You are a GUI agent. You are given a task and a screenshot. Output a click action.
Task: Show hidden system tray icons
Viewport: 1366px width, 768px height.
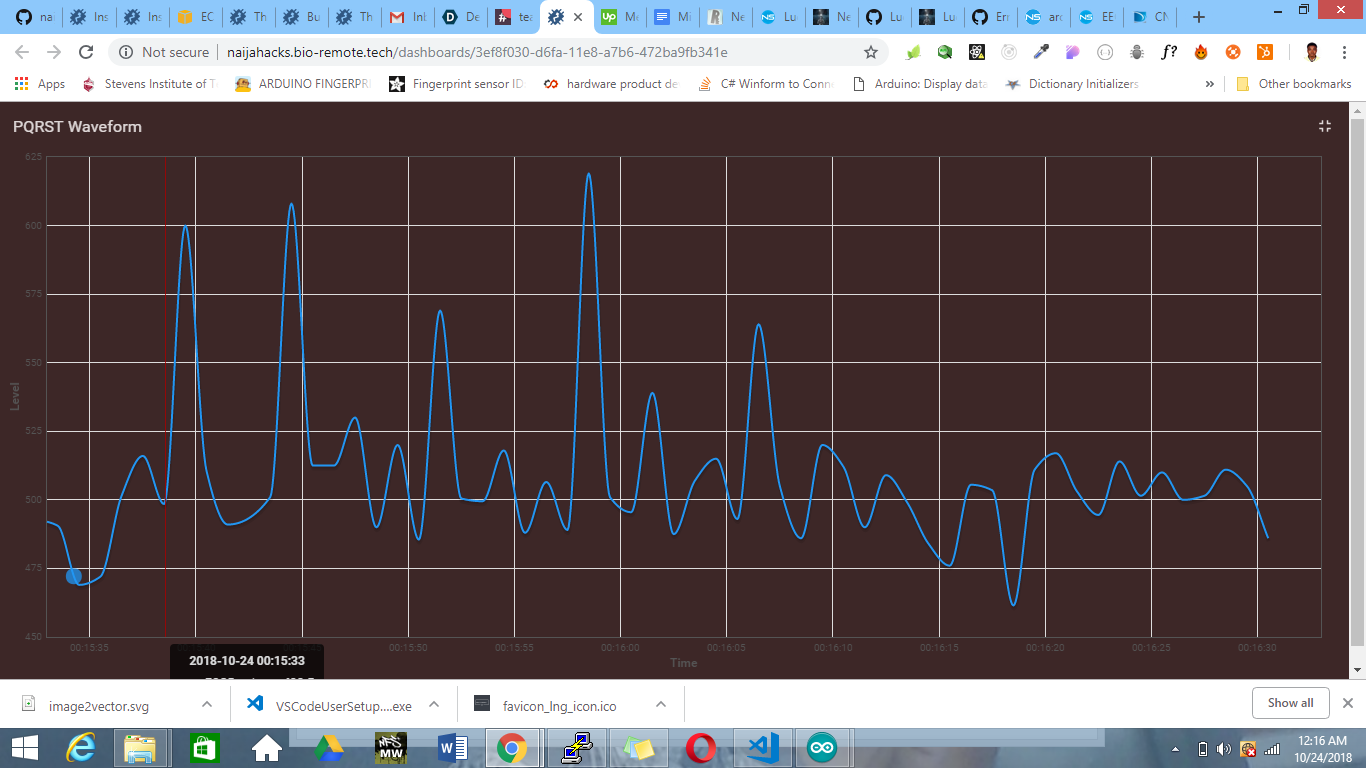pos(1175,748)
